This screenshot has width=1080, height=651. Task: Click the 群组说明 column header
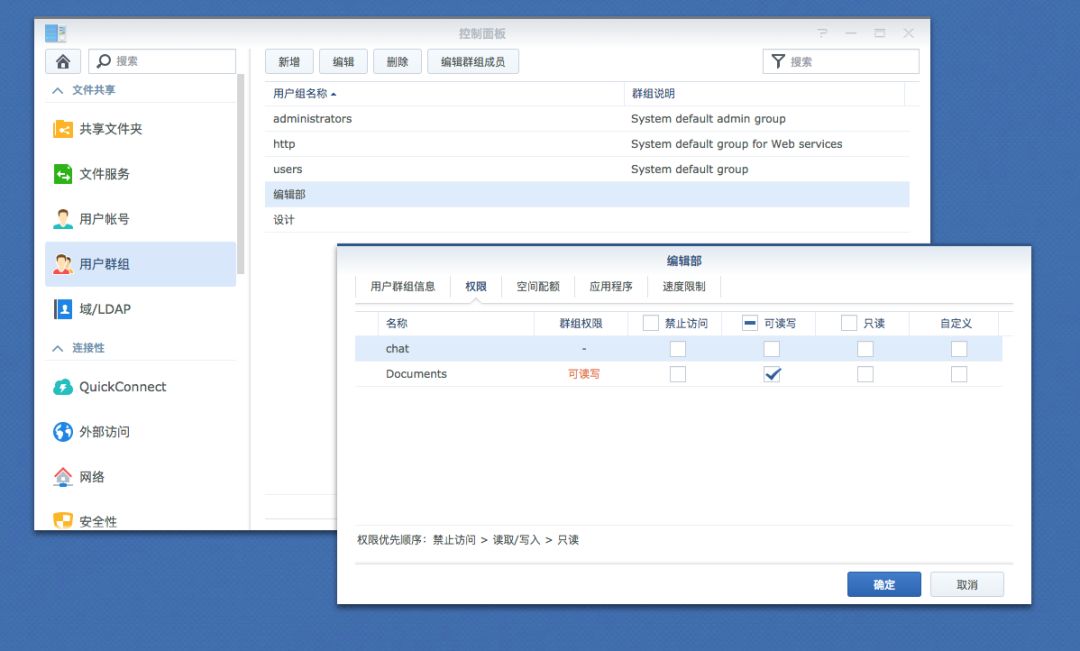(x=765, y=94)
